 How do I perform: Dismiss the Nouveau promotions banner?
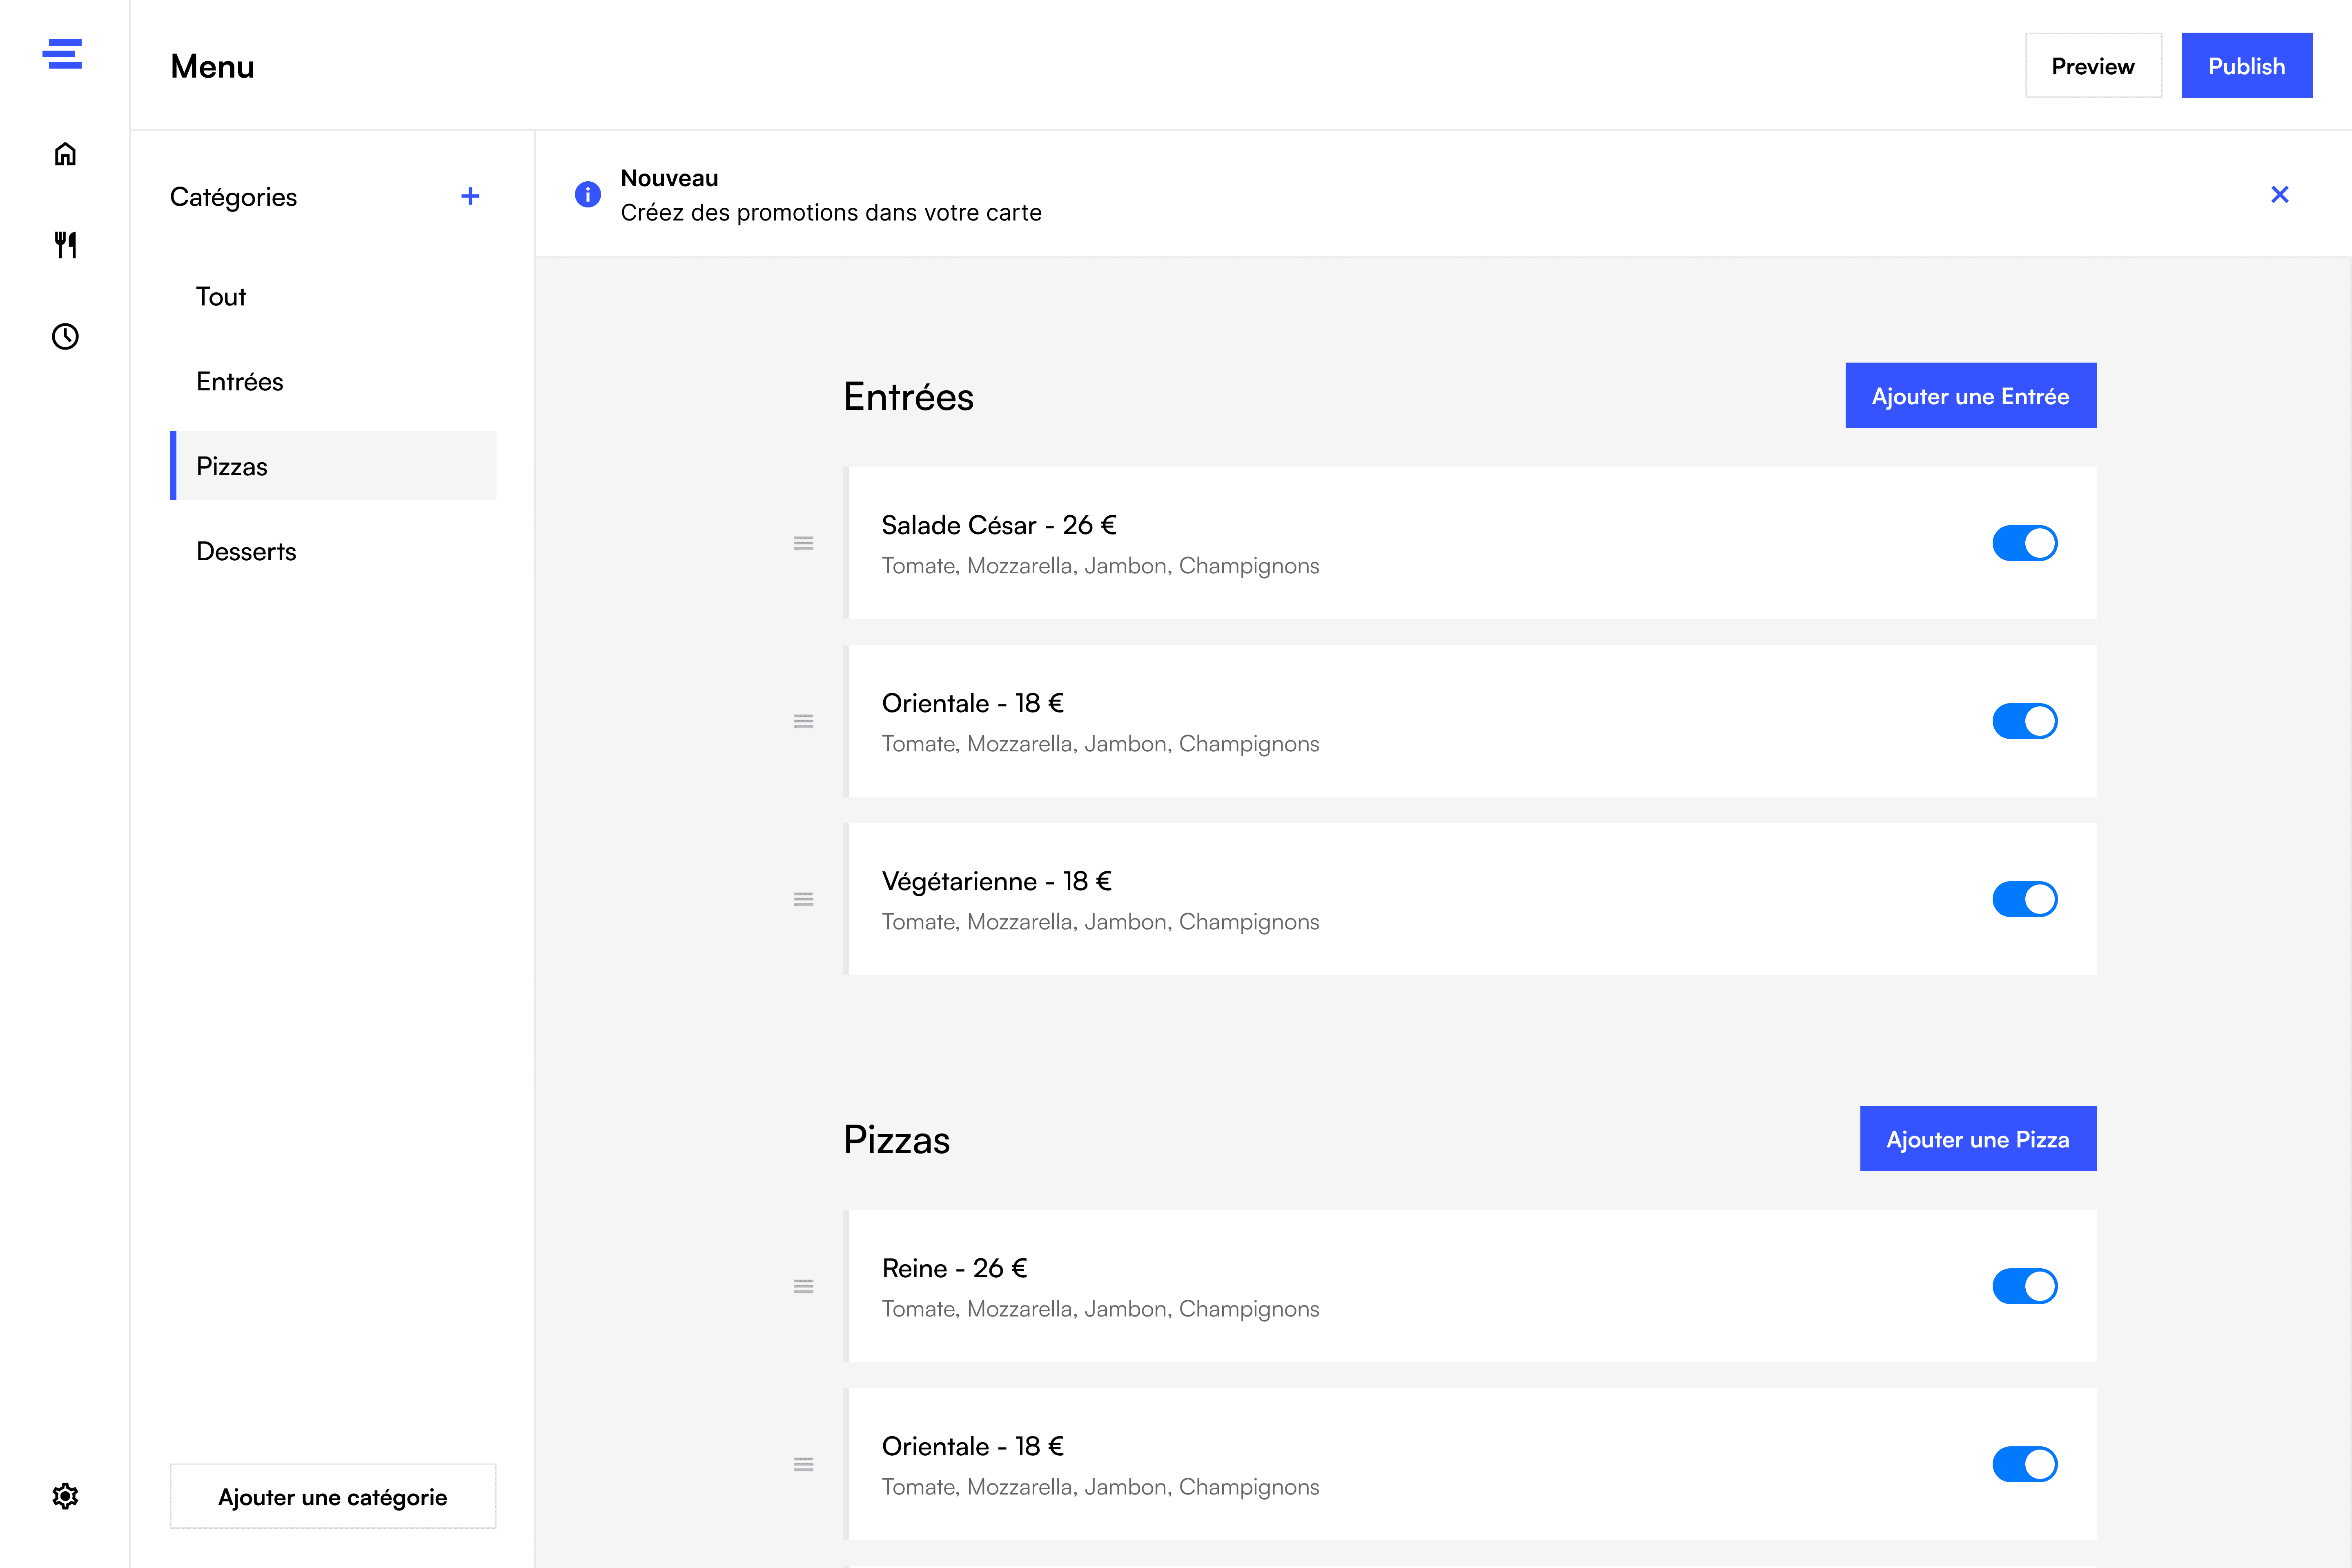click(x=2280, y=194)
